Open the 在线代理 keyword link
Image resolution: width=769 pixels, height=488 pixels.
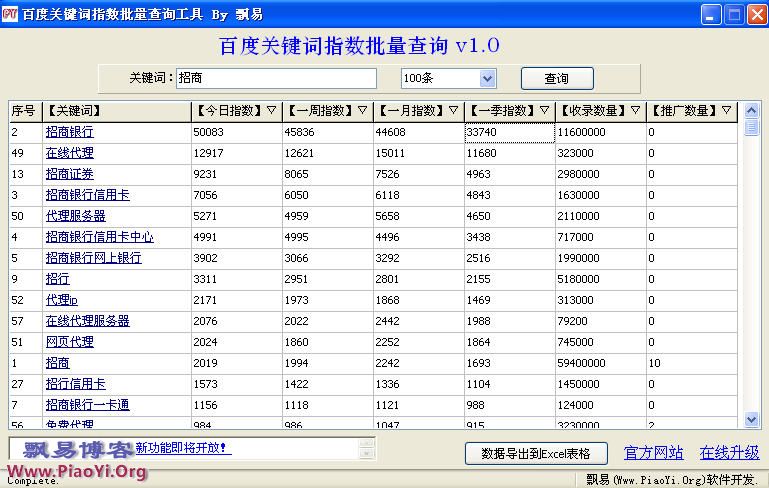tap(69, 153)
